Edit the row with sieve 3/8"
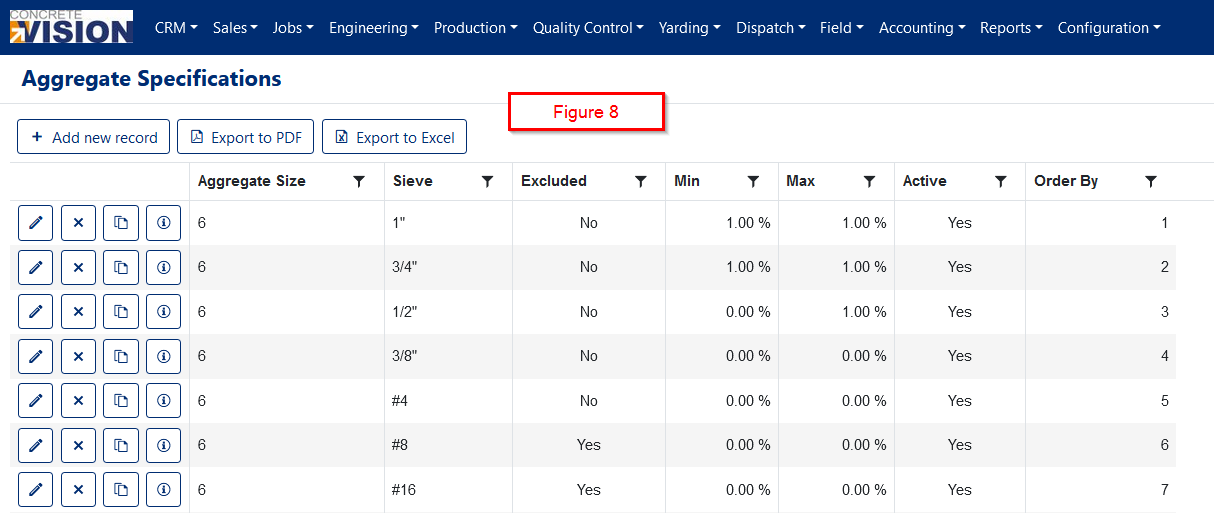This screenshot has width=1214, height=513. point(35,356)
